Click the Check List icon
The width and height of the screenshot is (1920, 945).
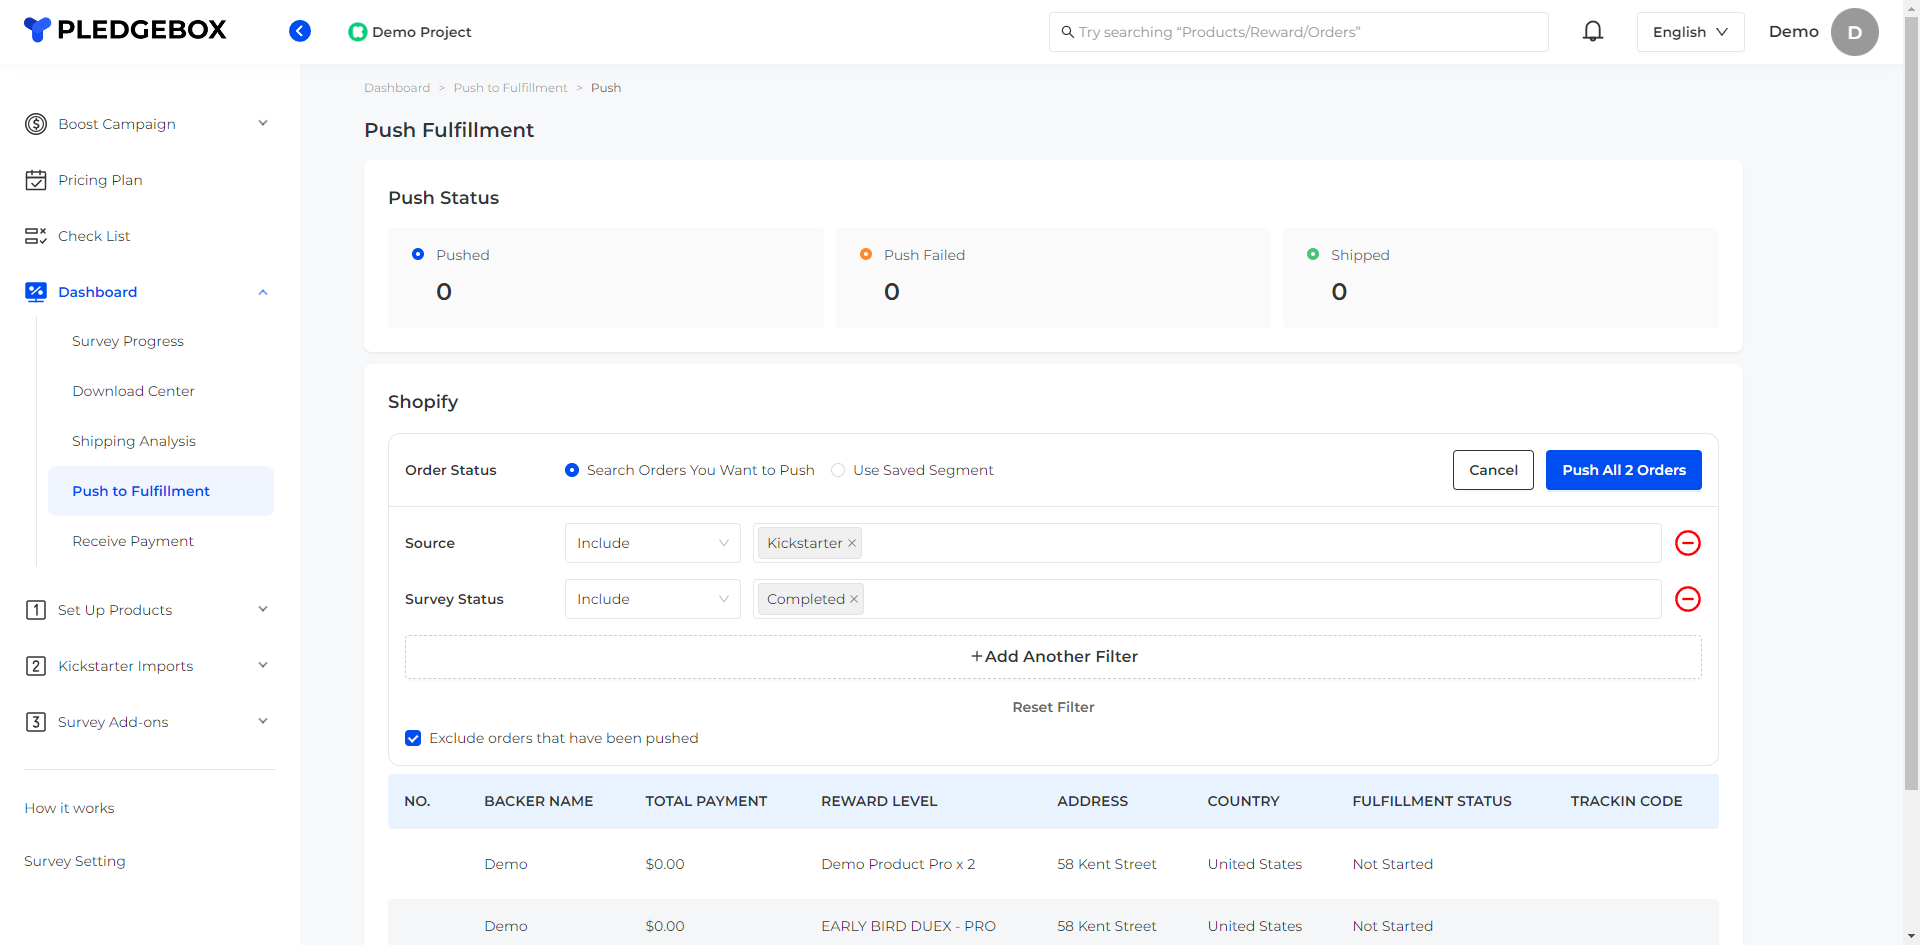point(36,236)
